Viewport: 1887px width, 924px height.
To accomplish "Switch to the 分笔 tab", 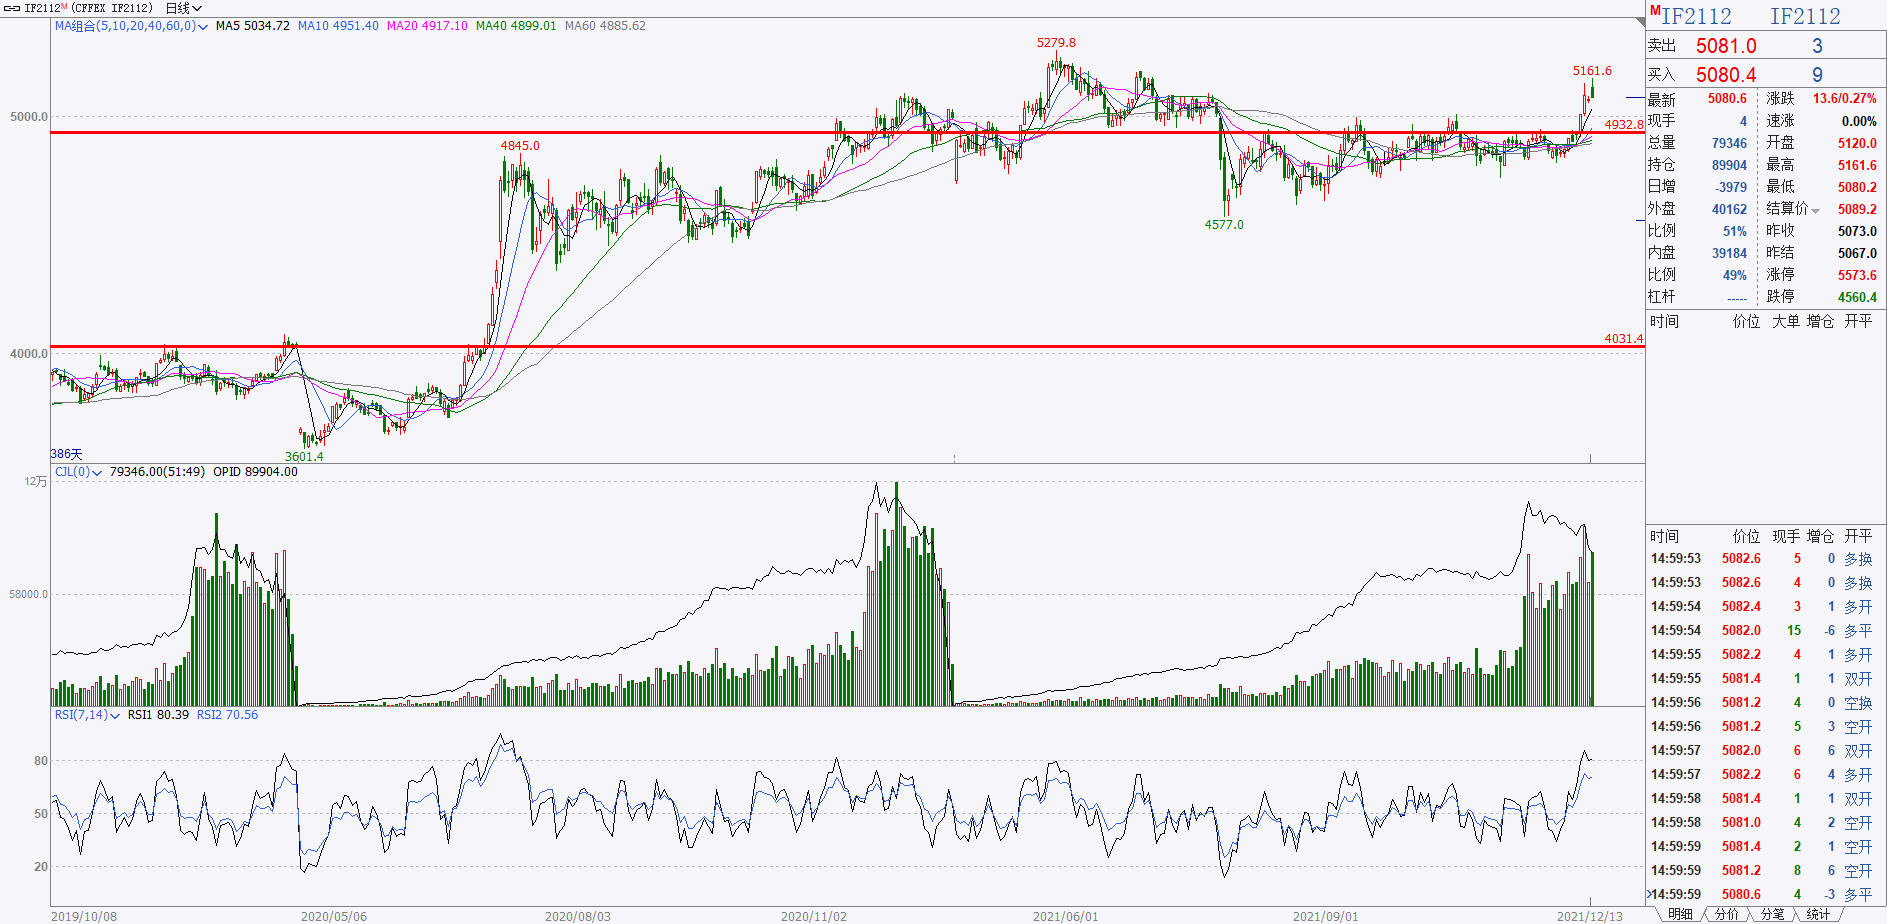I will click(1773, 914).
